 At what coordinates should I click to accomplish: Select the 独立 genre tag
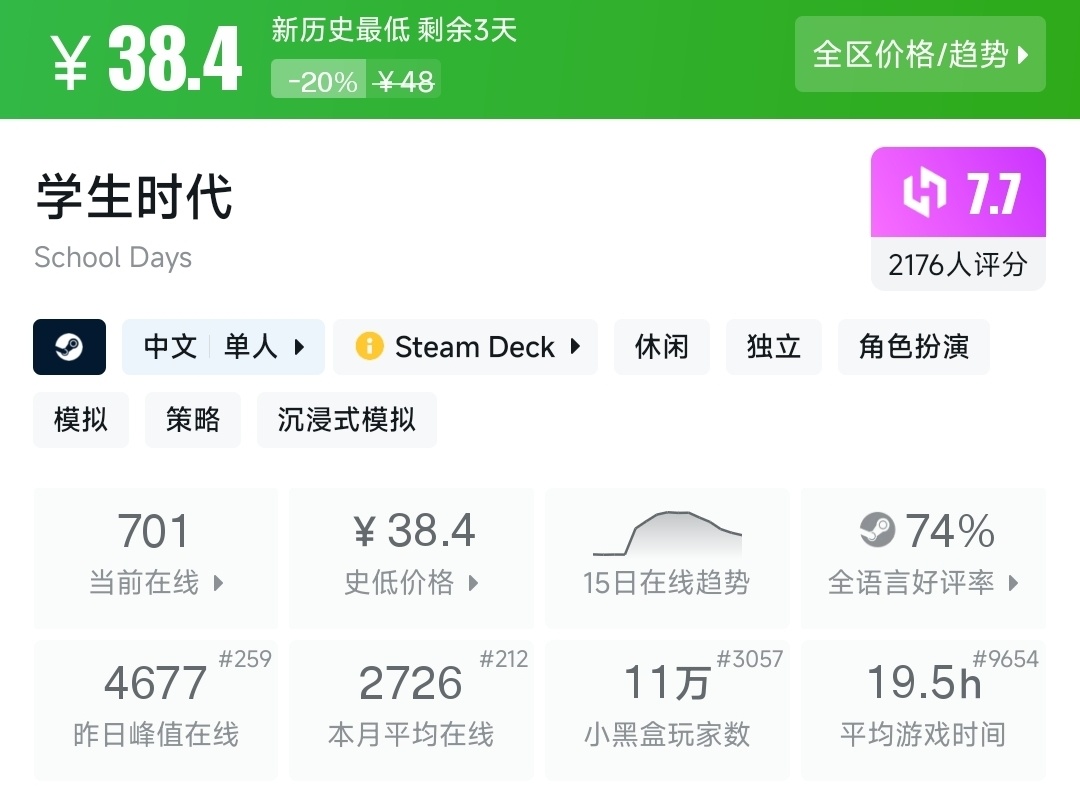point(774,347)
